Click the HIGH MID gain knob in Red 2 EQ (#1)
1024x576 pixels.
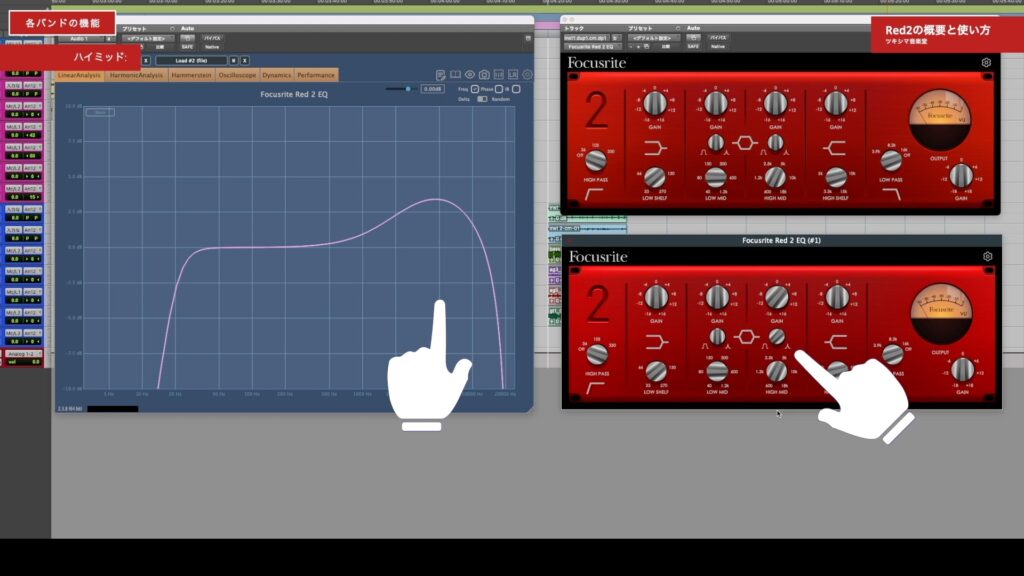tap(776, 297)
